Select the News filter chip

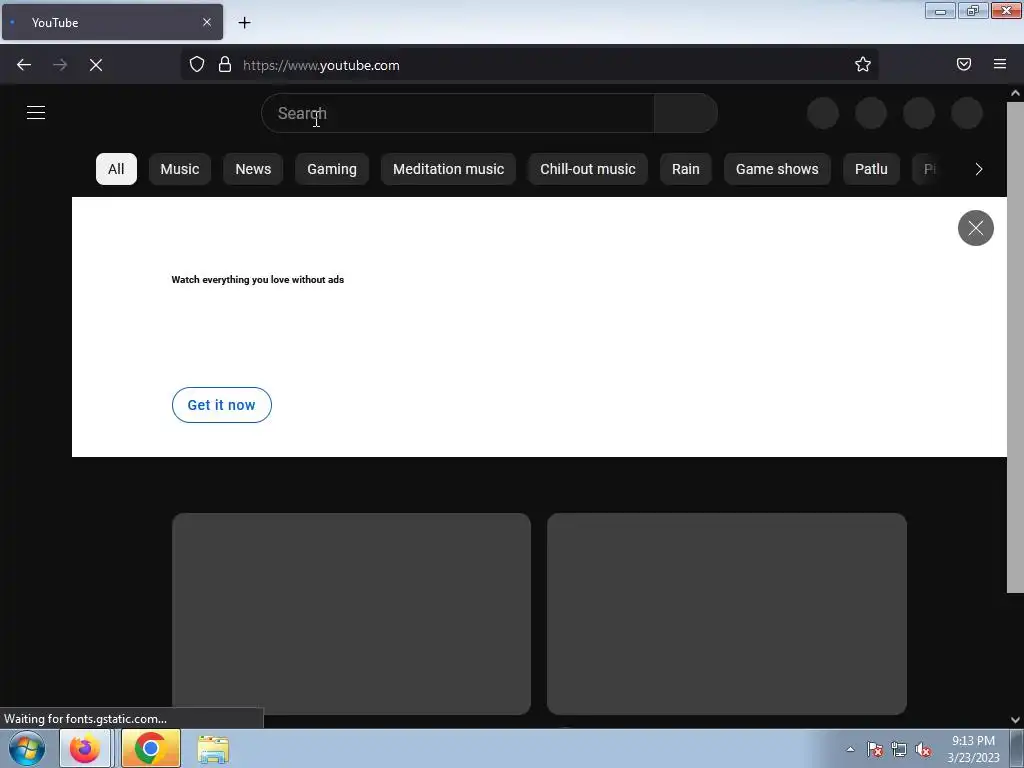click(x=253, y=169)
